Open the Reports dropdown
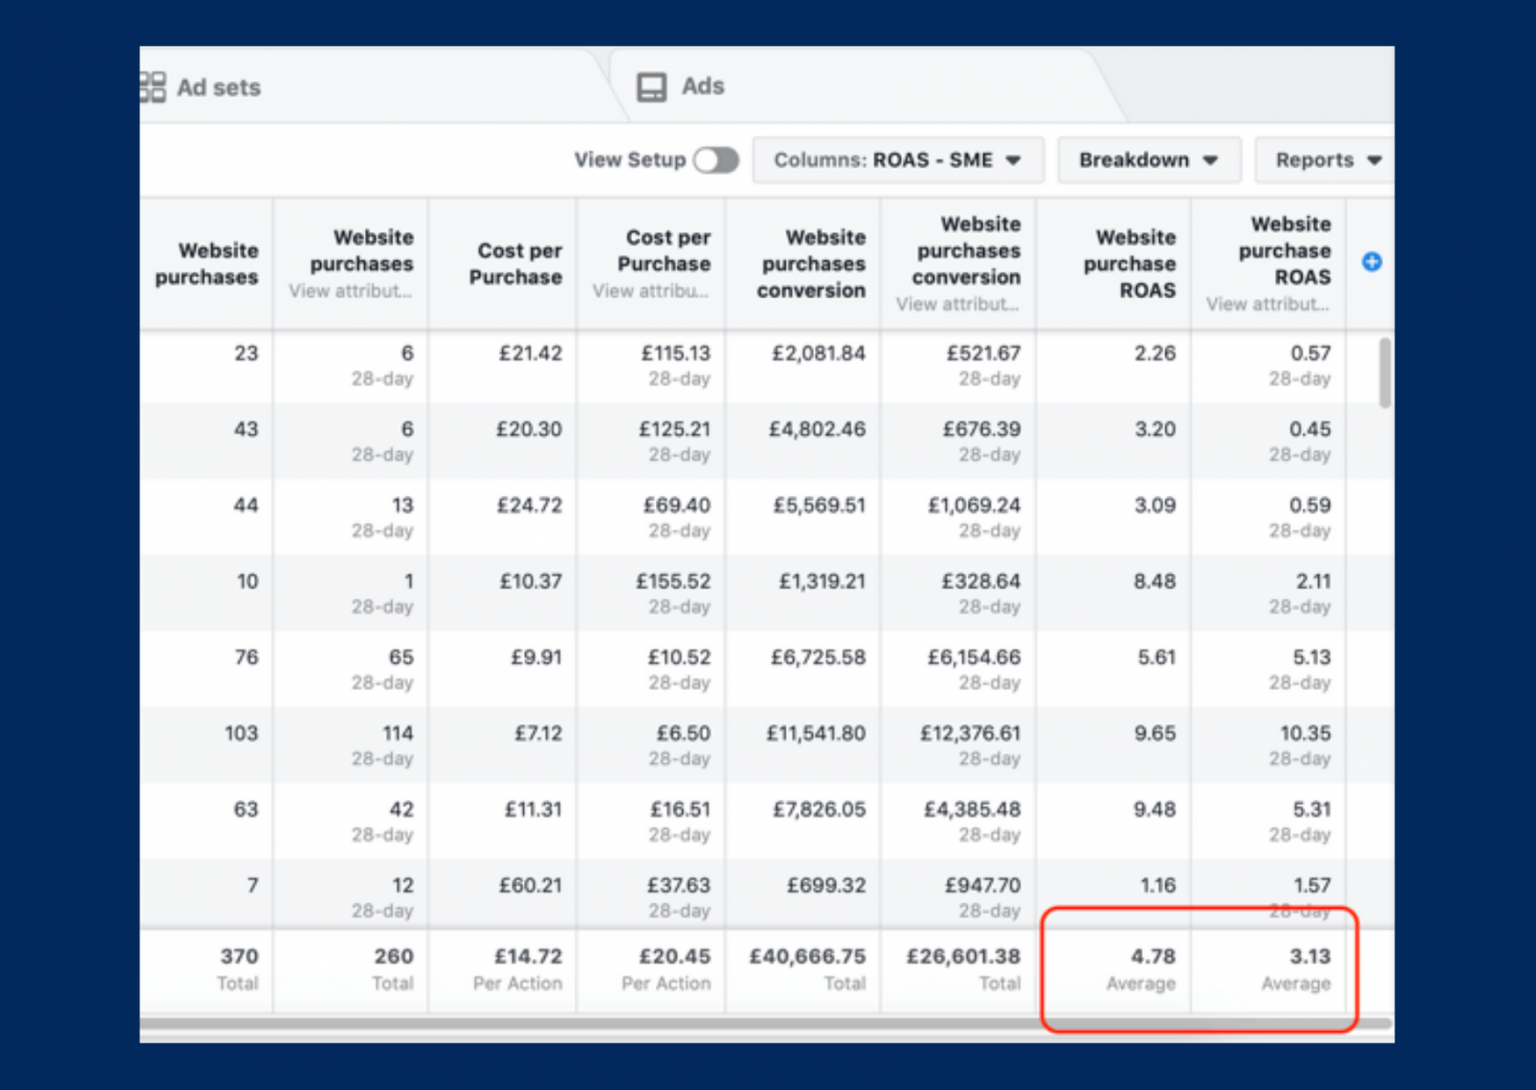This screenshot has width=1536, height=1090. 1324,160
